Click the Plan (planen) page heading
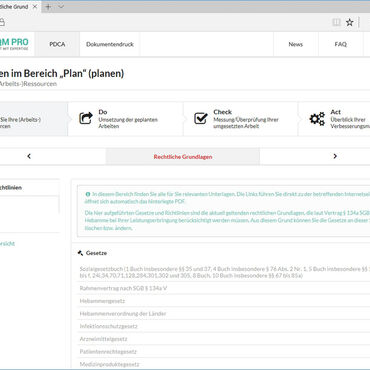 [x=62, y=73]
